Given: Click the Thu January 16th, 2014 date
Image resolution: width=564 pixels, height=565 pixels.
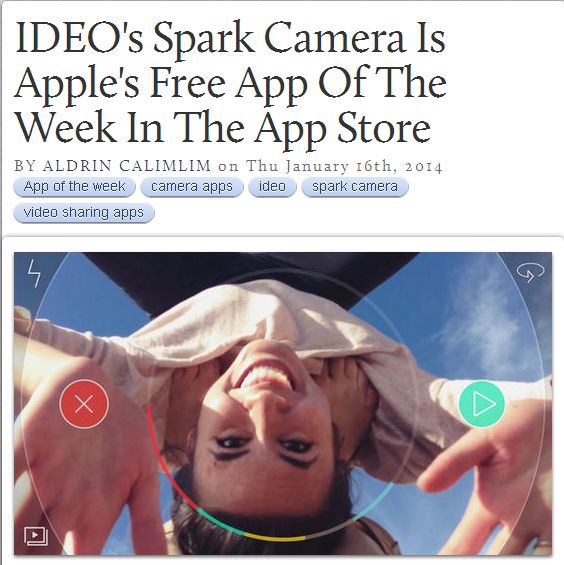Looking at the screenshot, I should (344, 166).
